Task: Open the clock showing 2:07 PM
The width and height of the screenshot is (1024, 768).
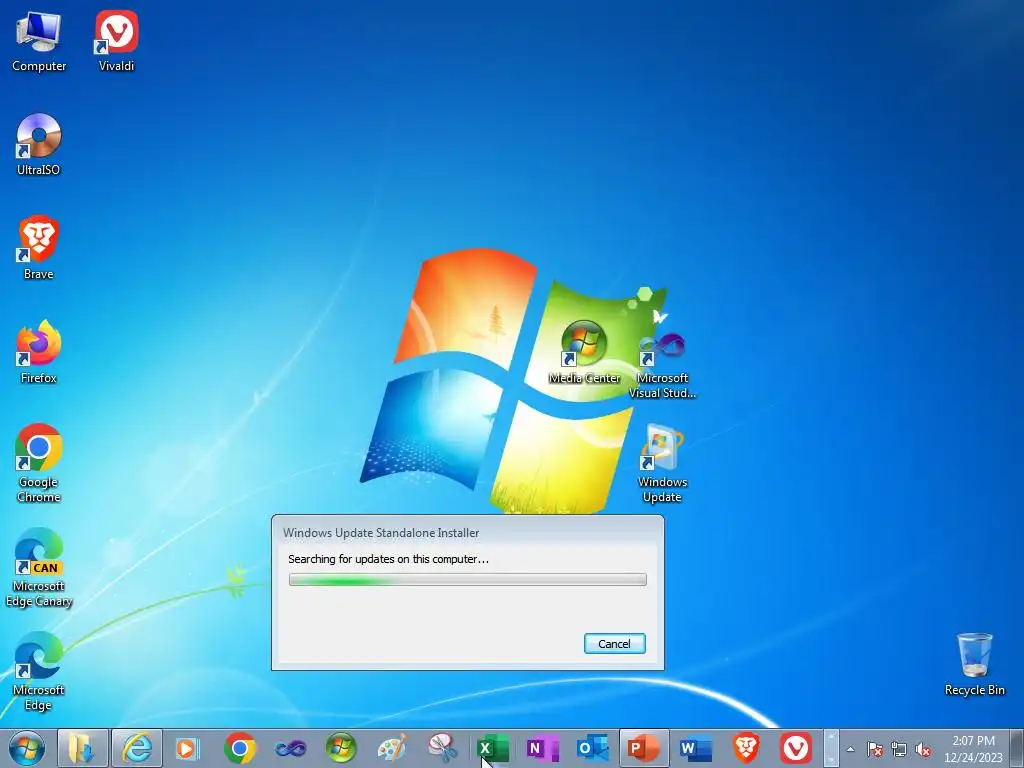Action: point(973,749)
